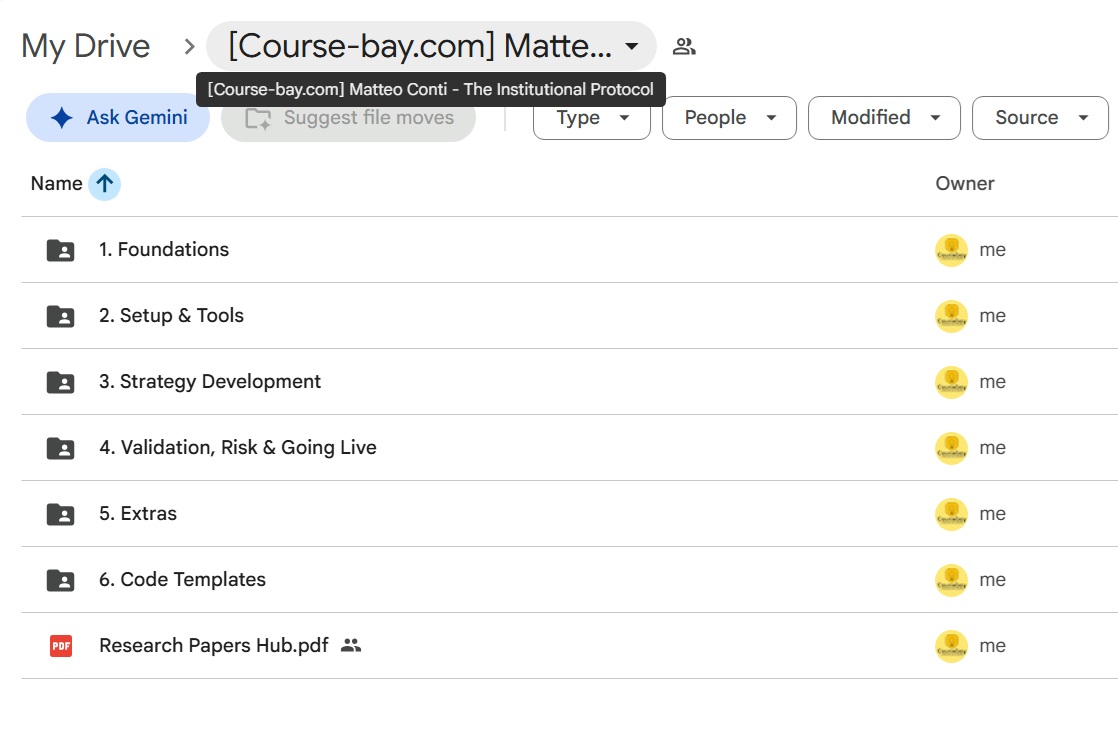Image resolution: width=1118 pixels, height=740 pixels.
Task: Click the 3. Strategy Development folder icon
Action: (61, 382)
